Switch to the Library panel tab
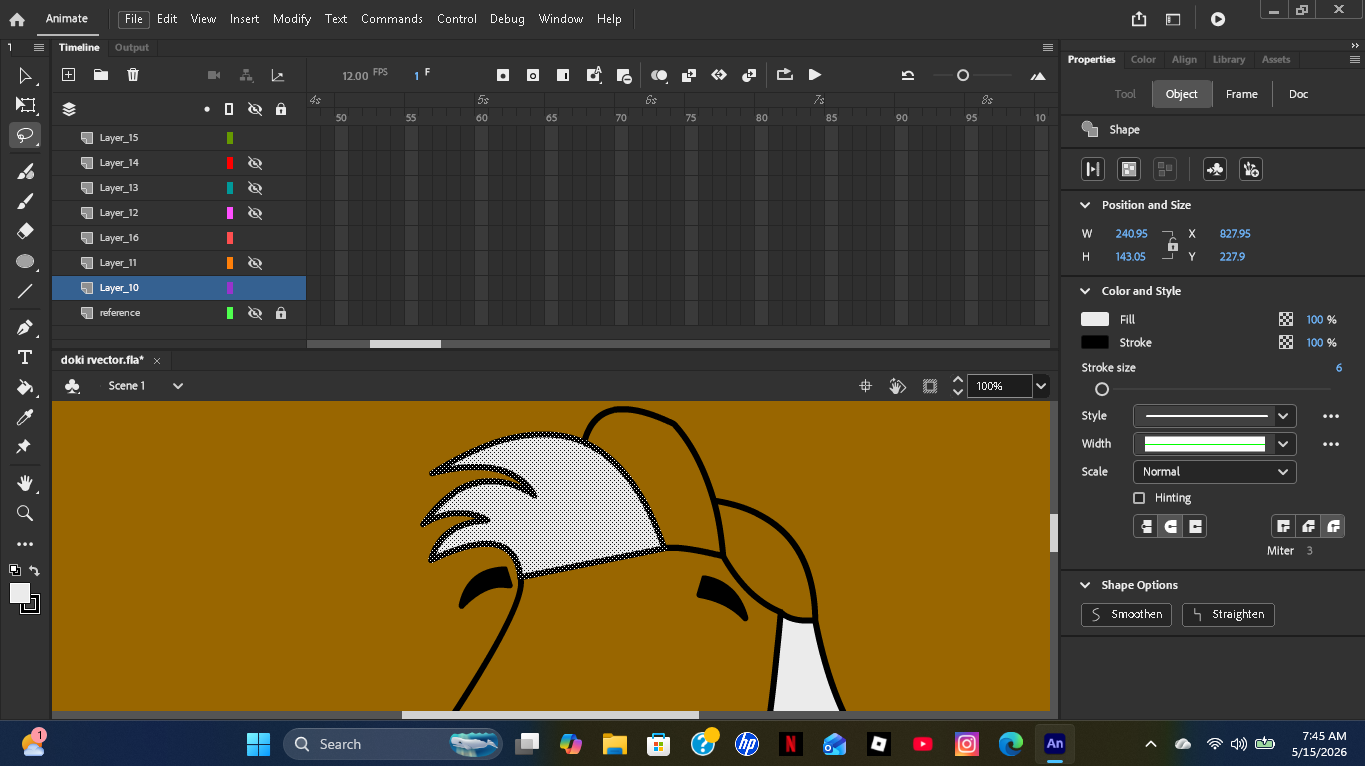1365x766 pixels. tap(1229, 60)
